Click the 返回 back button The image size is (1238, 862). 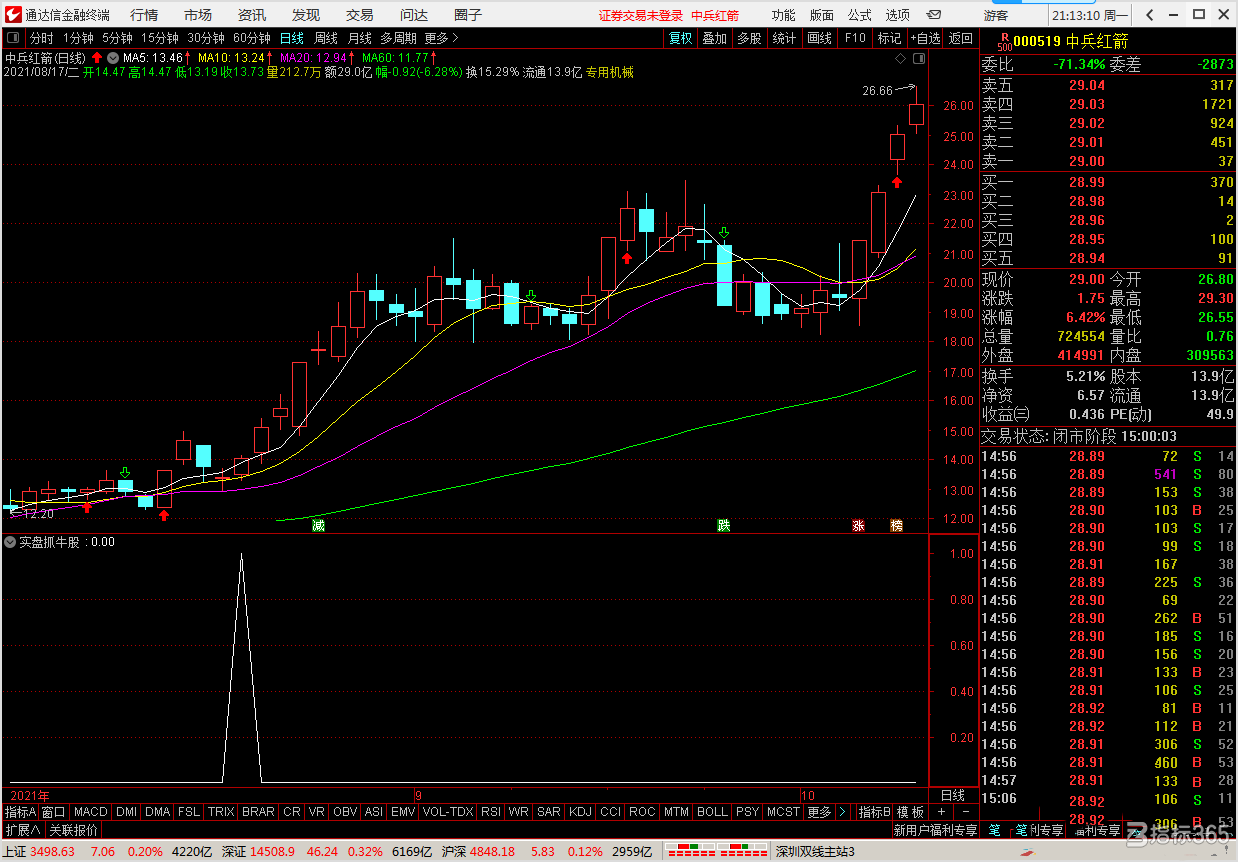pos(960,38)
